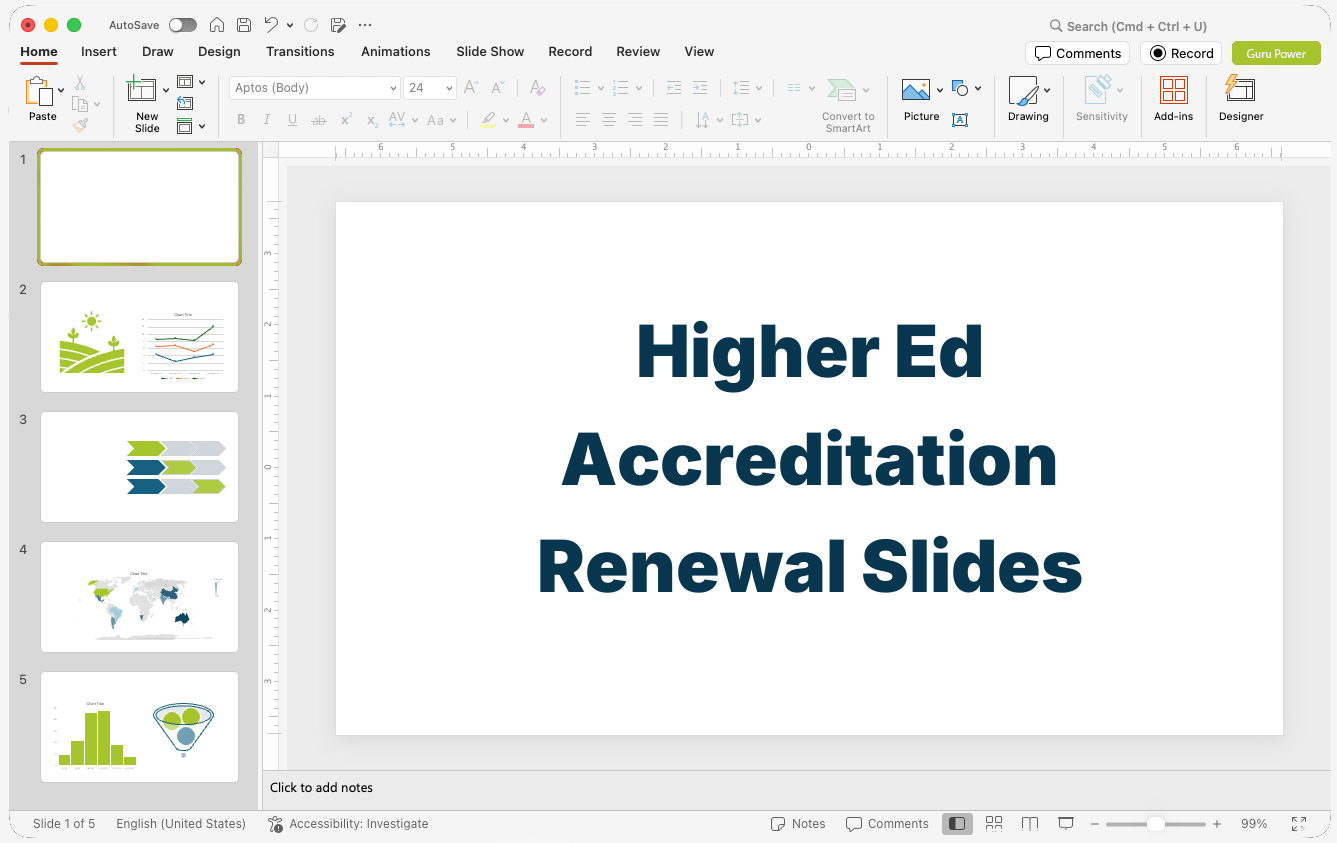Image resolution: width=1337 pixels, height=843 pixels.
Task: Open the Add-ins gallery
Action: click(x=1173, y=99)
